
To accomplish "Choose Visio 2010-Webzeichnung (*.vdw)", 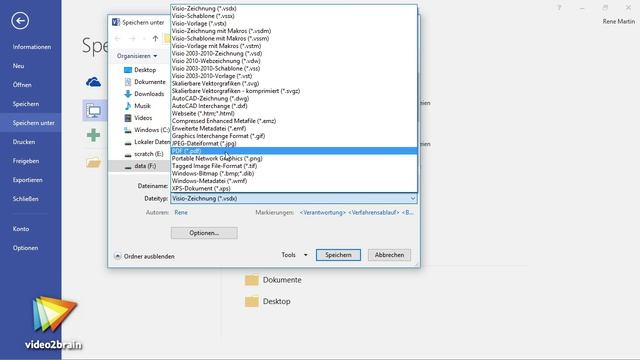I will tap(294, 61).
